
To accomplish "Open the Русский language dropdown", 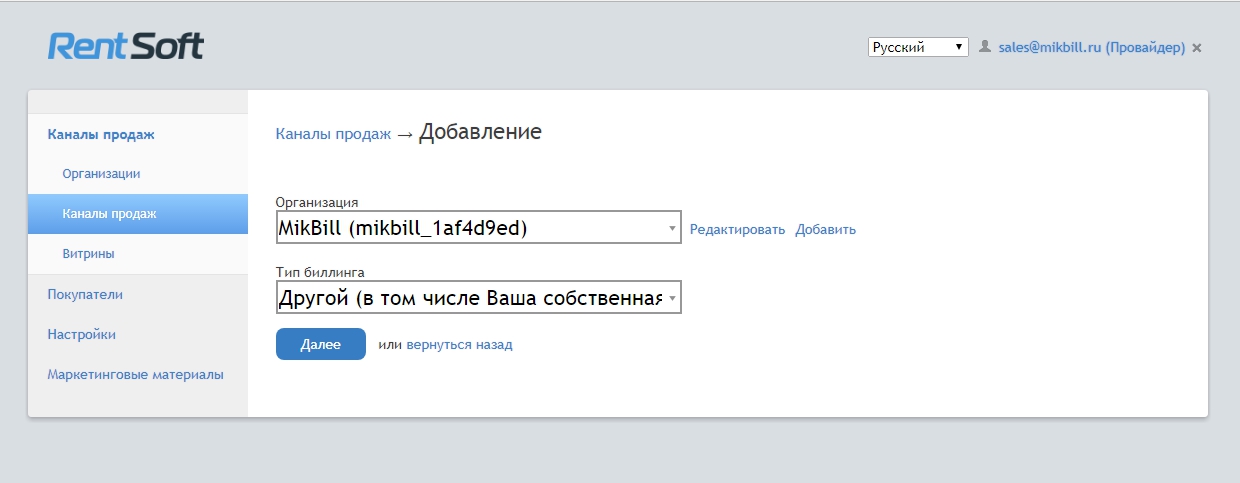I will point(918,47).
